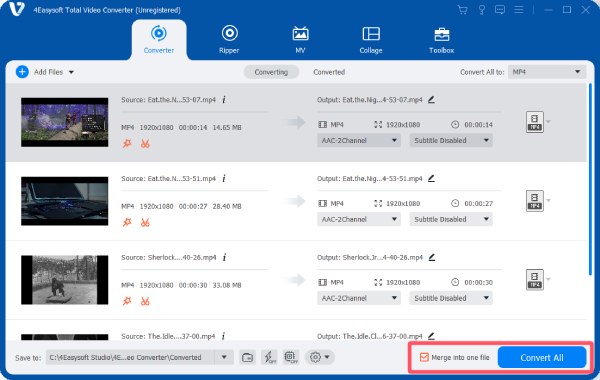Toggle the lightning acceleration OFF icon

(270, 357)
